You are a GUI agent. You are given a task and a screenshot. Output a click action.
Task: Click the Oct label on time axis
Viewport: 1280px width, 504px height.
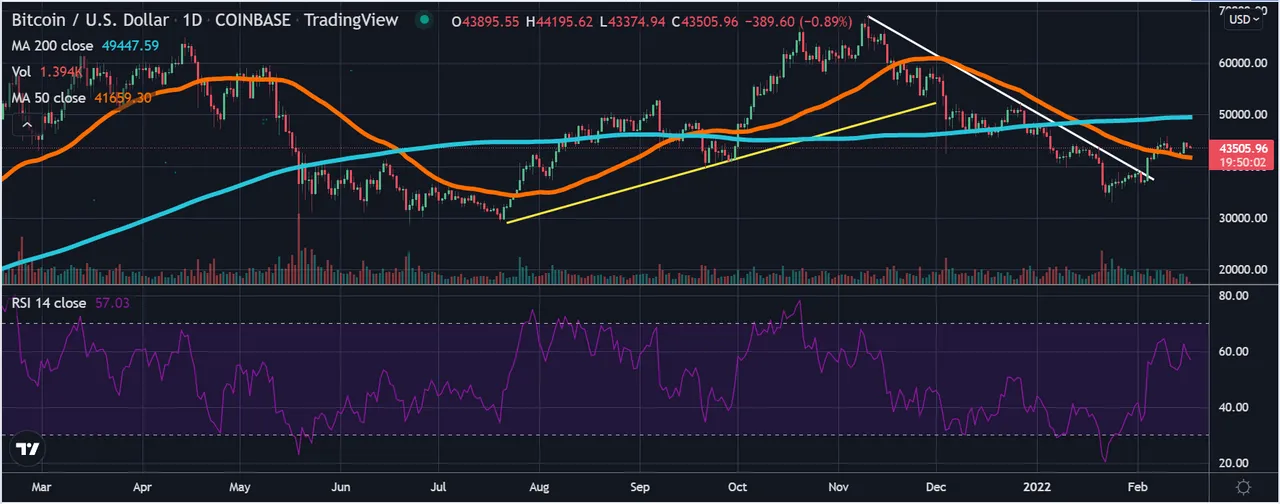click(x=737, y=487)
